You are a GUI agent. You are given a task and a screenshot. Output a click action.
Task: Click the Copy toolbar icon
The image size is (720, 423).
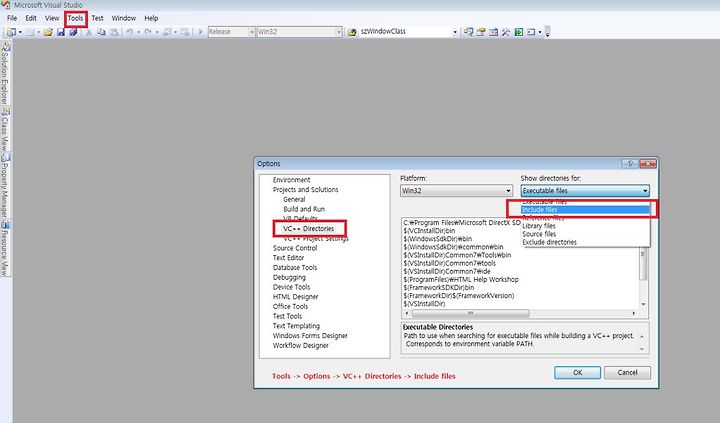101,32
